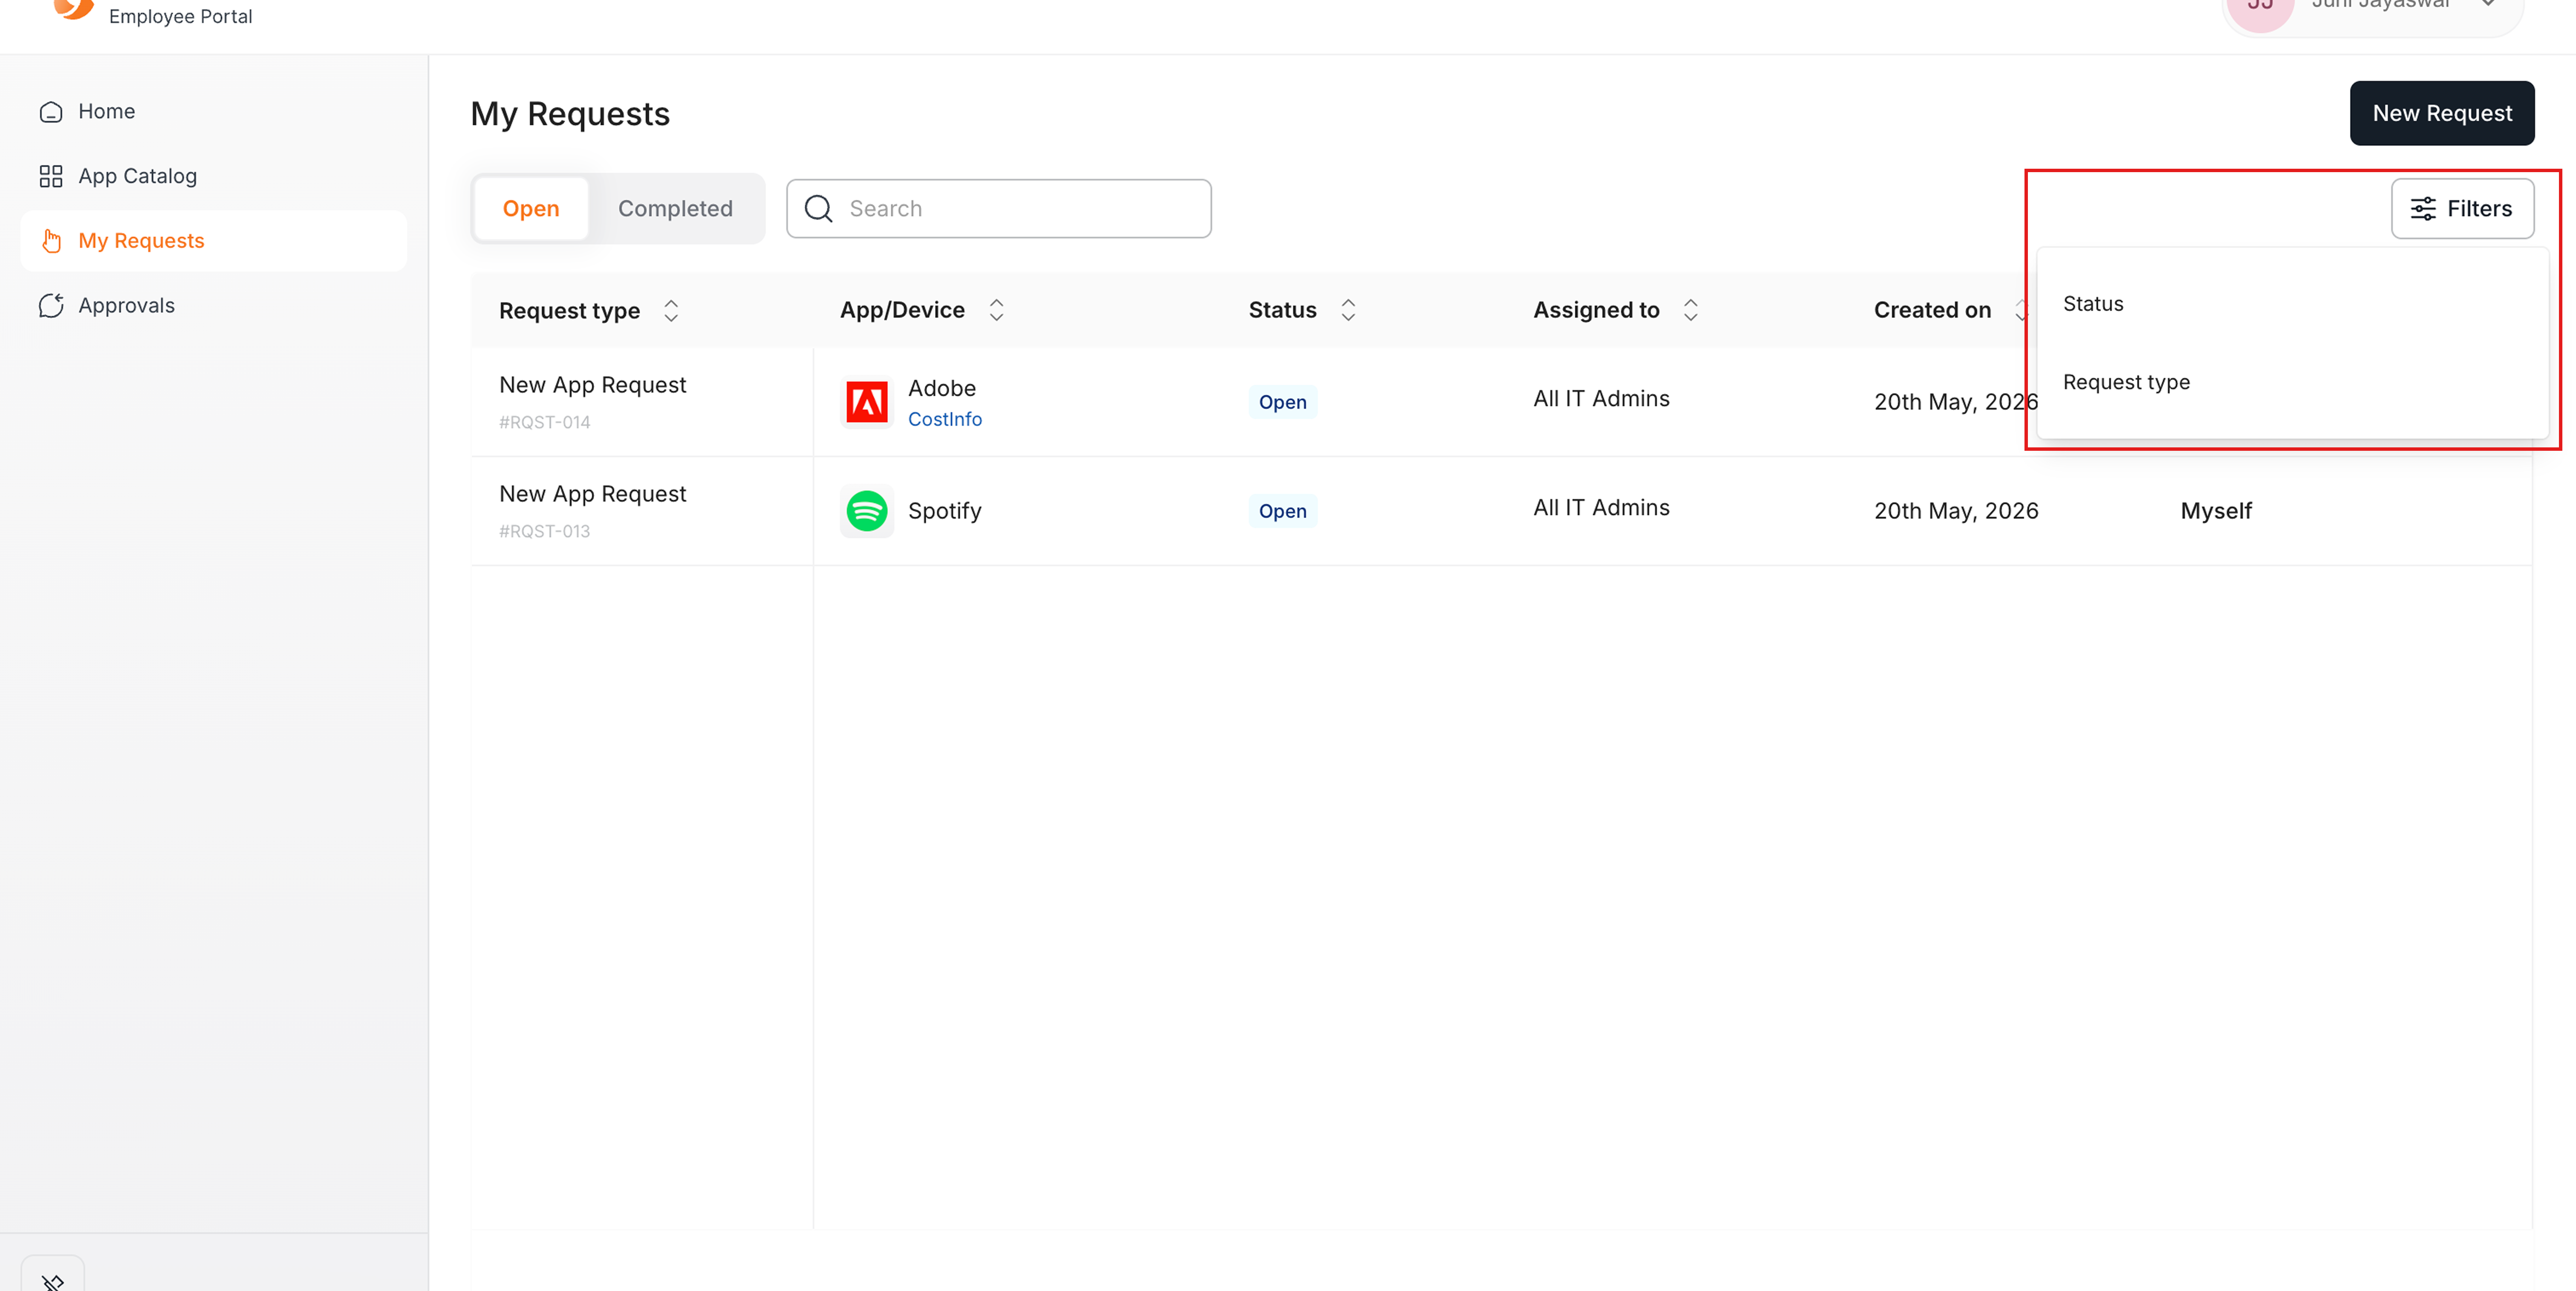Click the Open status badge for Adobe

[x=1283, y=402]
